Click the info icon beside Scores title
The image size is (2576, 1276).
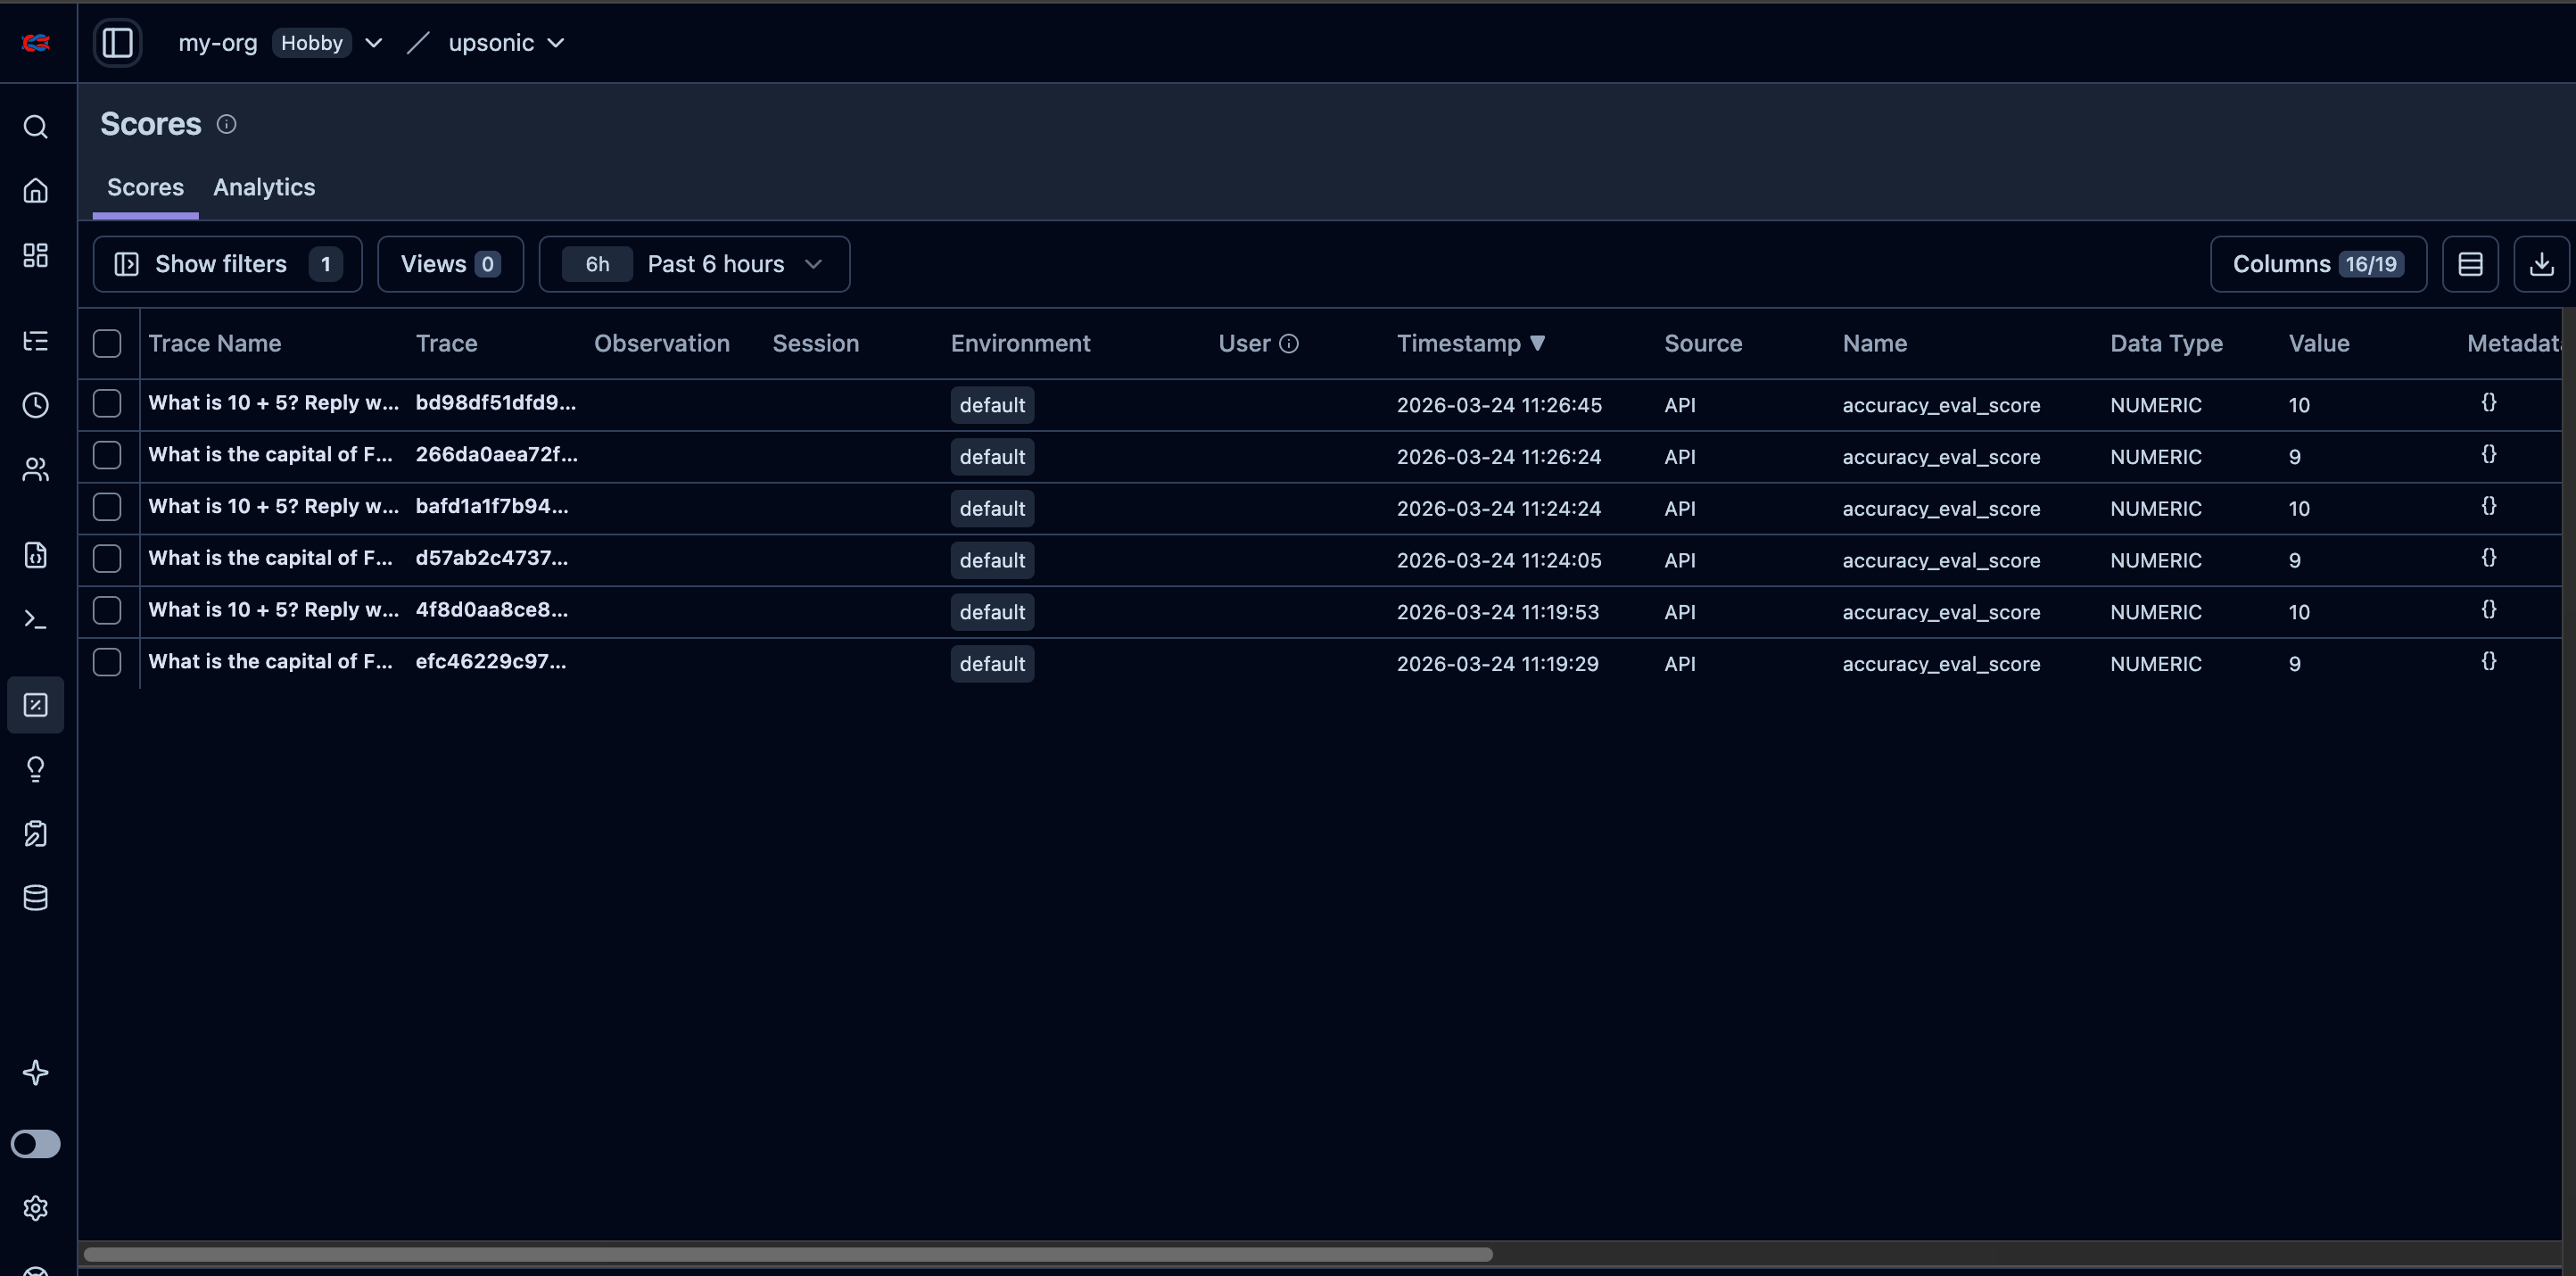pyautogui.click(x=227, y=124)
